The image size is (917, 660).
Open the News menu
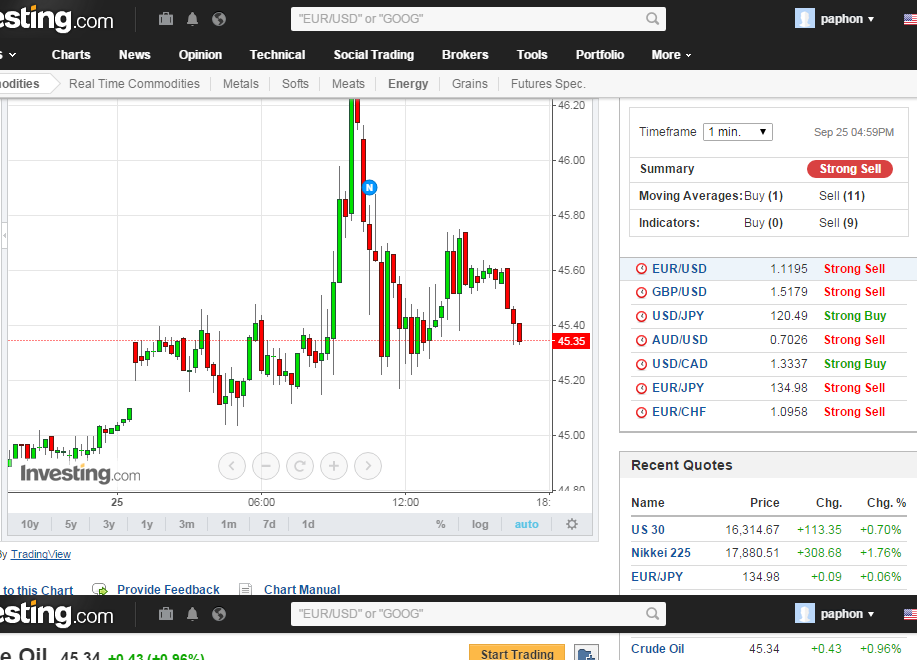pos(135,55)
